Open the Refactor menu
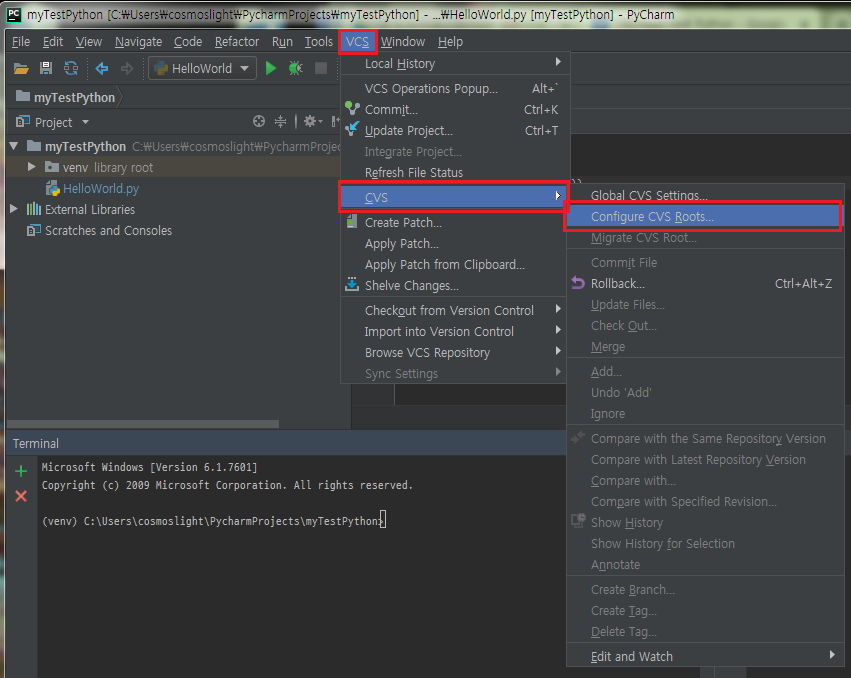The image size is (851, 678). (237, 42)
